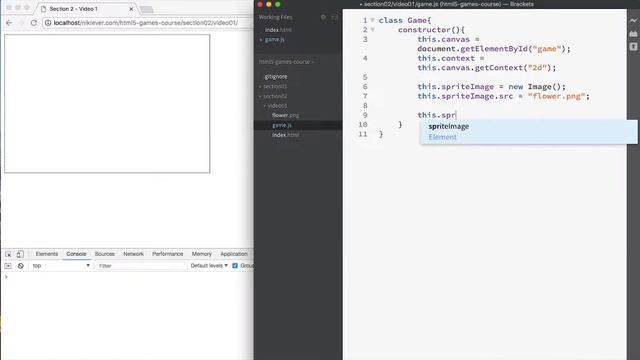The width and height of the screenshot is (640, 360).
Task: Switch to Sources tab in DevTools
Action: click(x=104, y=254)
